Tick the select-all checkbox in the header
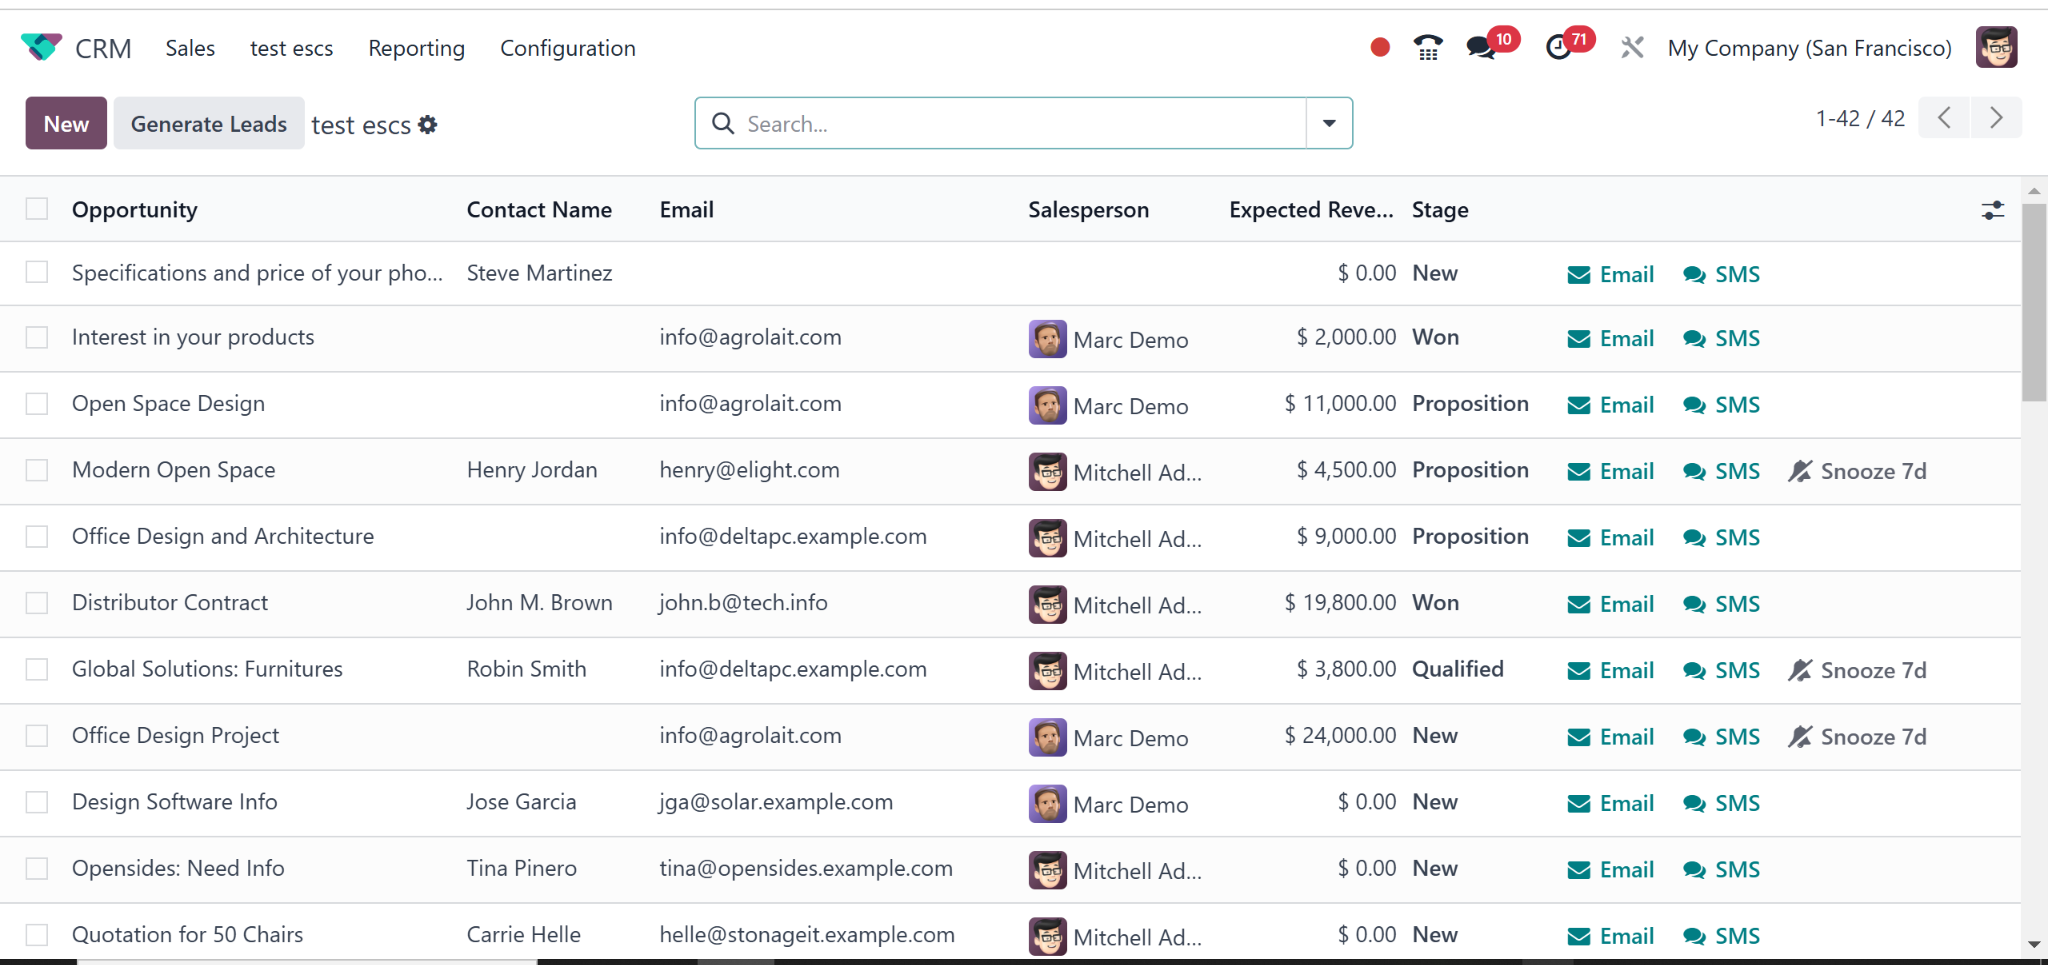This screenshot has width=2048, height=965. [x=37, y=209]
